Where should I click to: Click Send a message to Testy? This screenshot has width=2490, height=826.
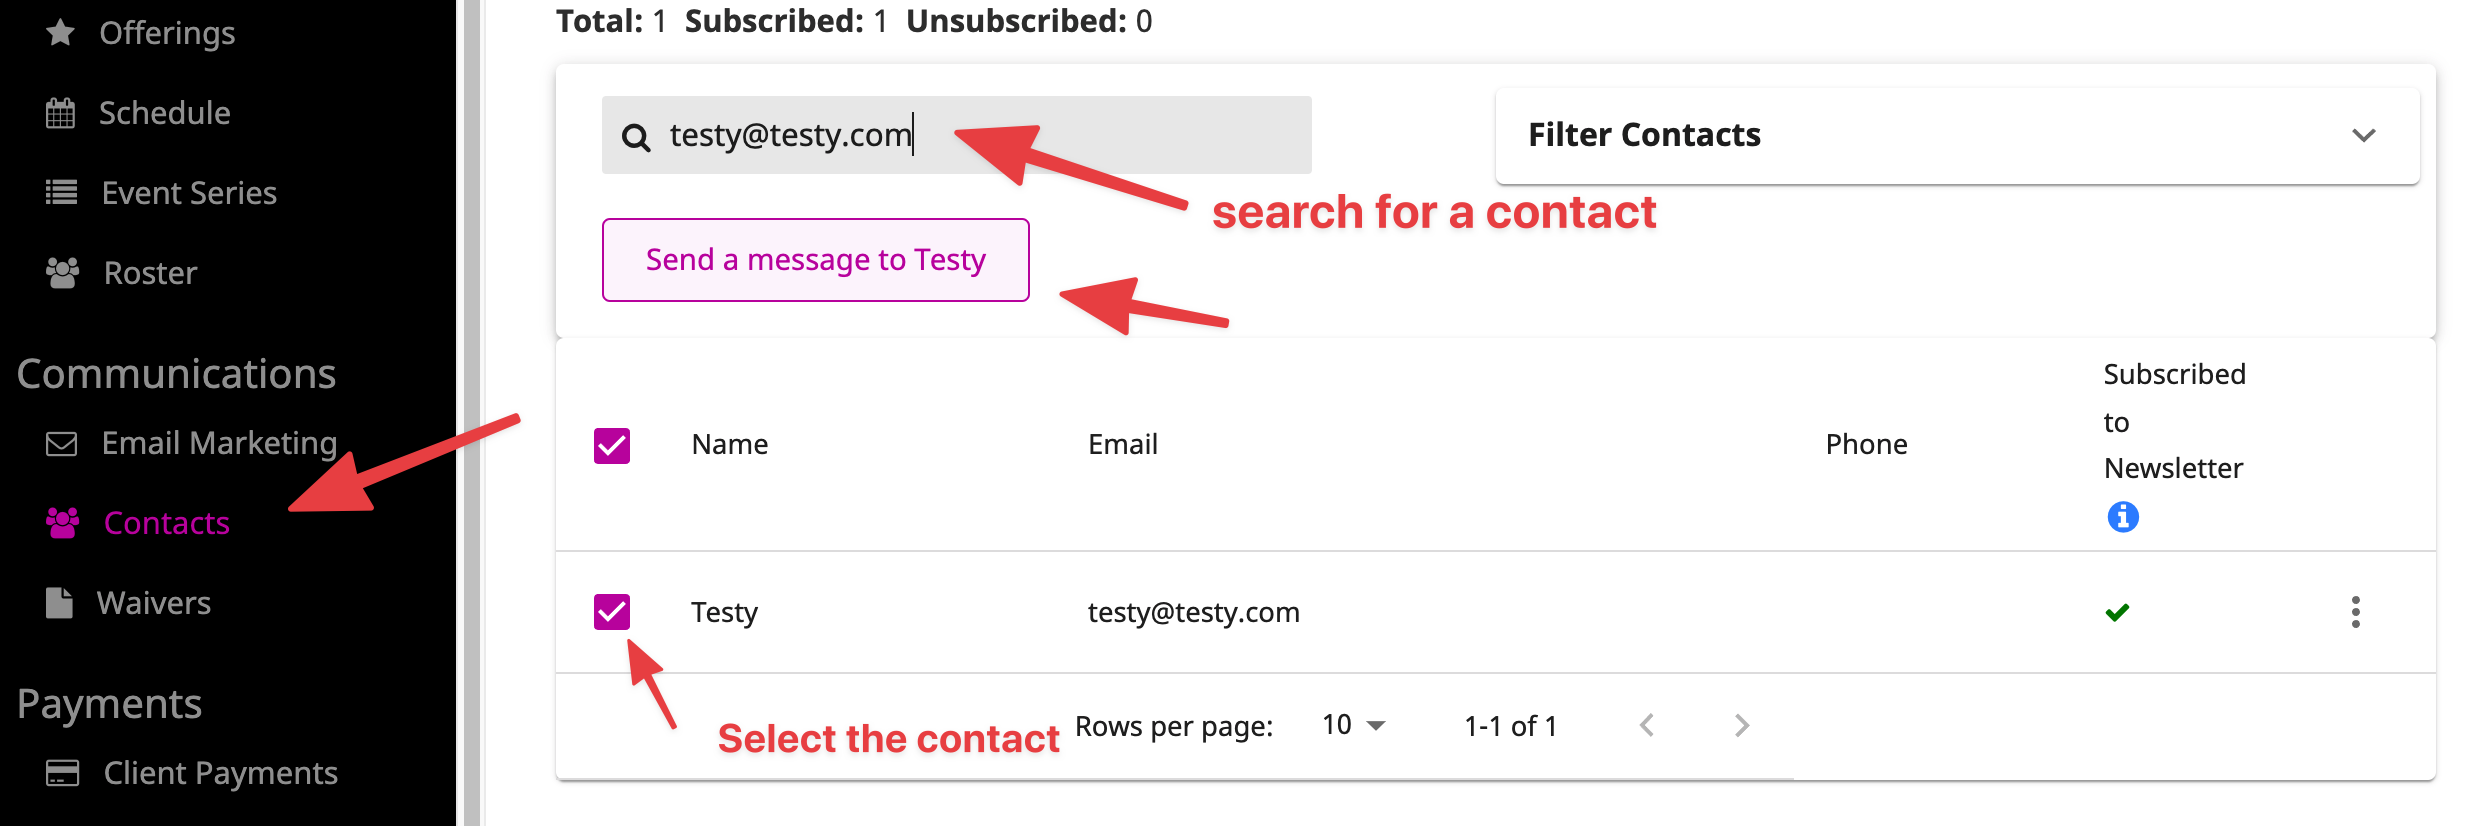coord(815,260)
